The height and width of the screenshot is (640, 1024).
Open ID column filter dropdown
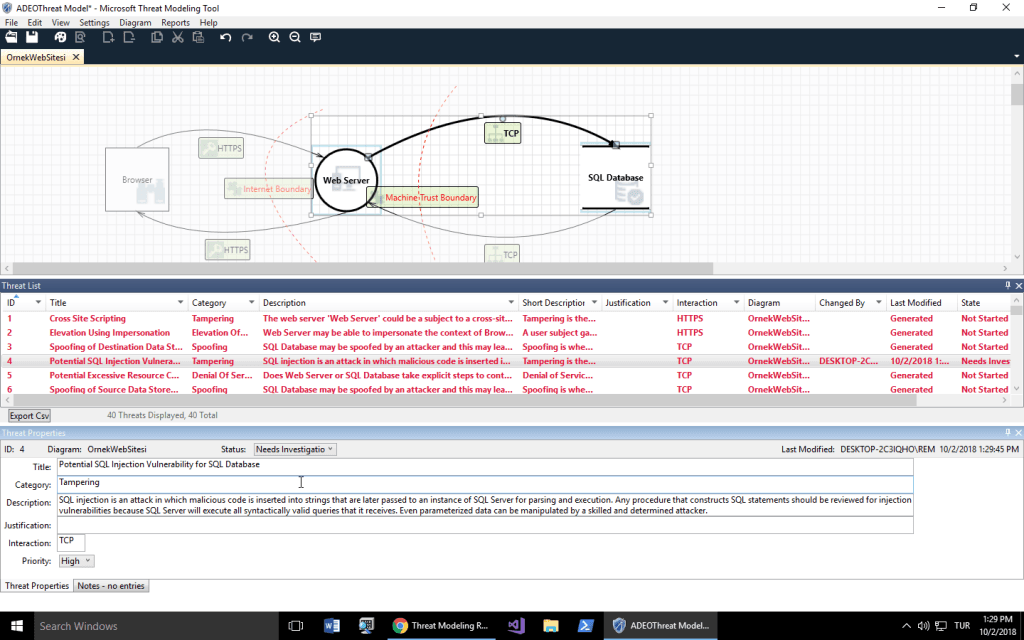(38, 302)
